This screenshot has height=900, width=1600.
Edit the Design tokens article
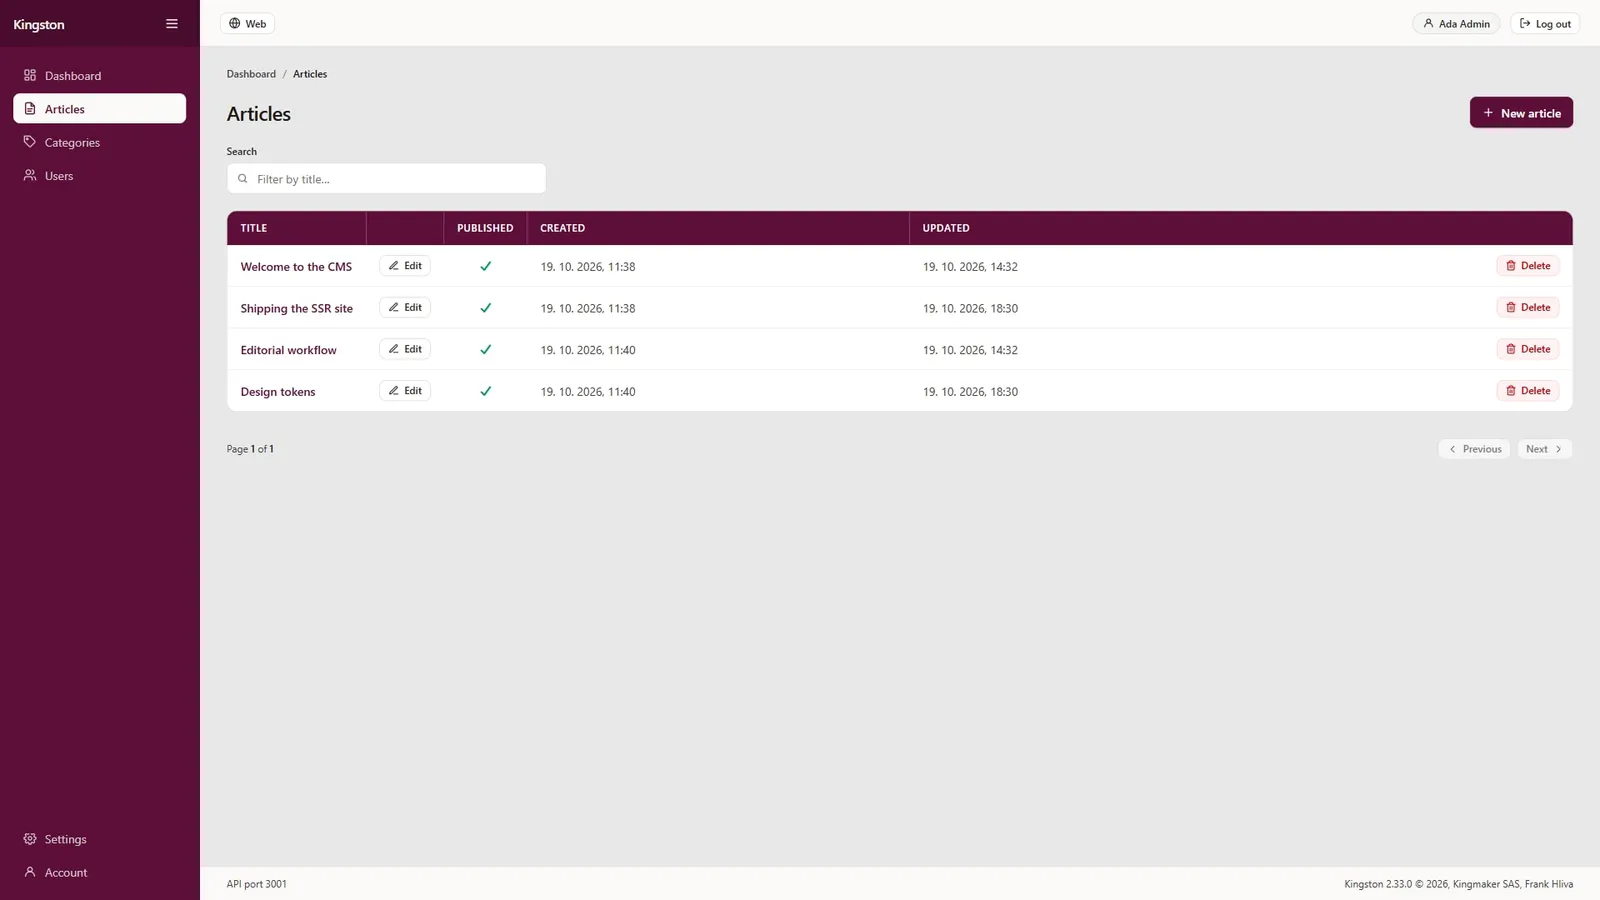405,391
